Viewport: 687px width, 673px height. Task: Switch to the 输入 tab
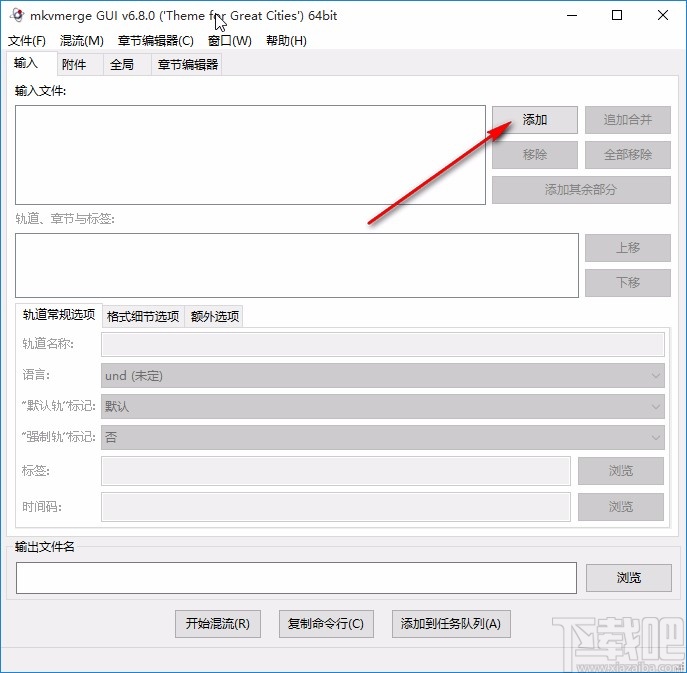pos(32,64)
